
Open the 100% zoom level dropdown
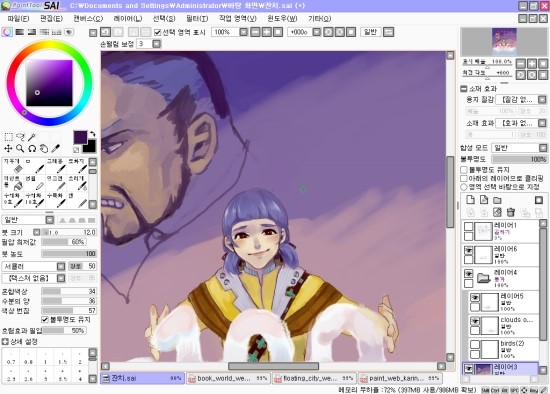(x=243, y=32)
